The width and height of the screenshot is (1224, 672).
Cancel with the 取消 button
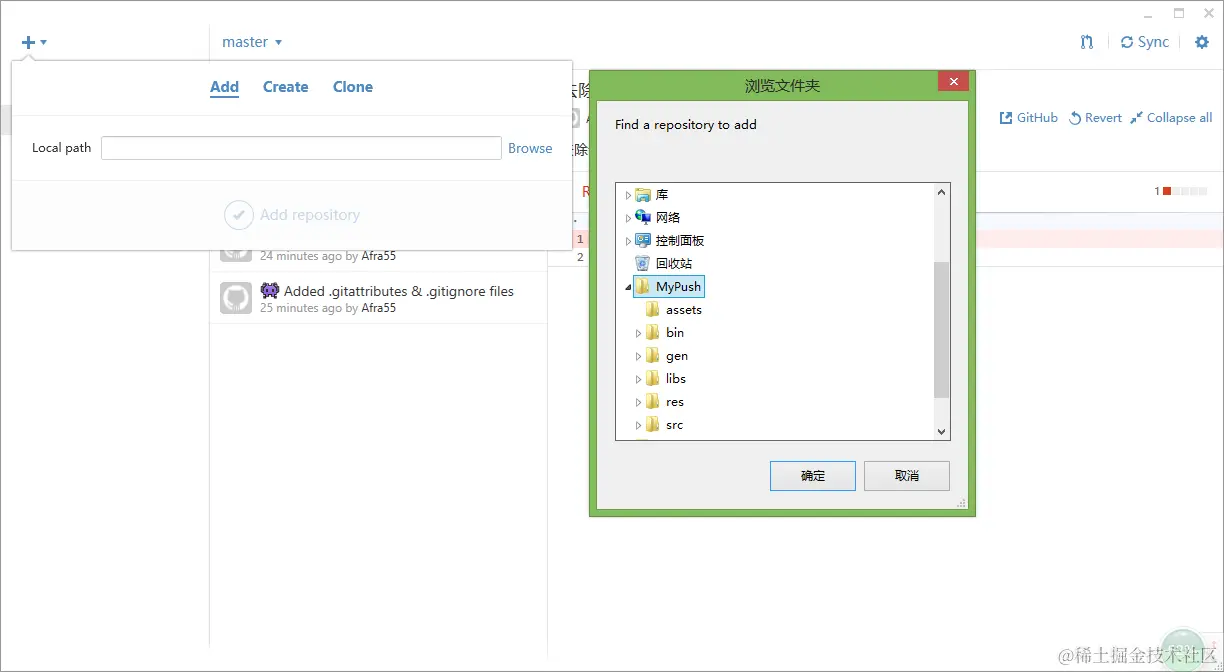tap(907, 476)
